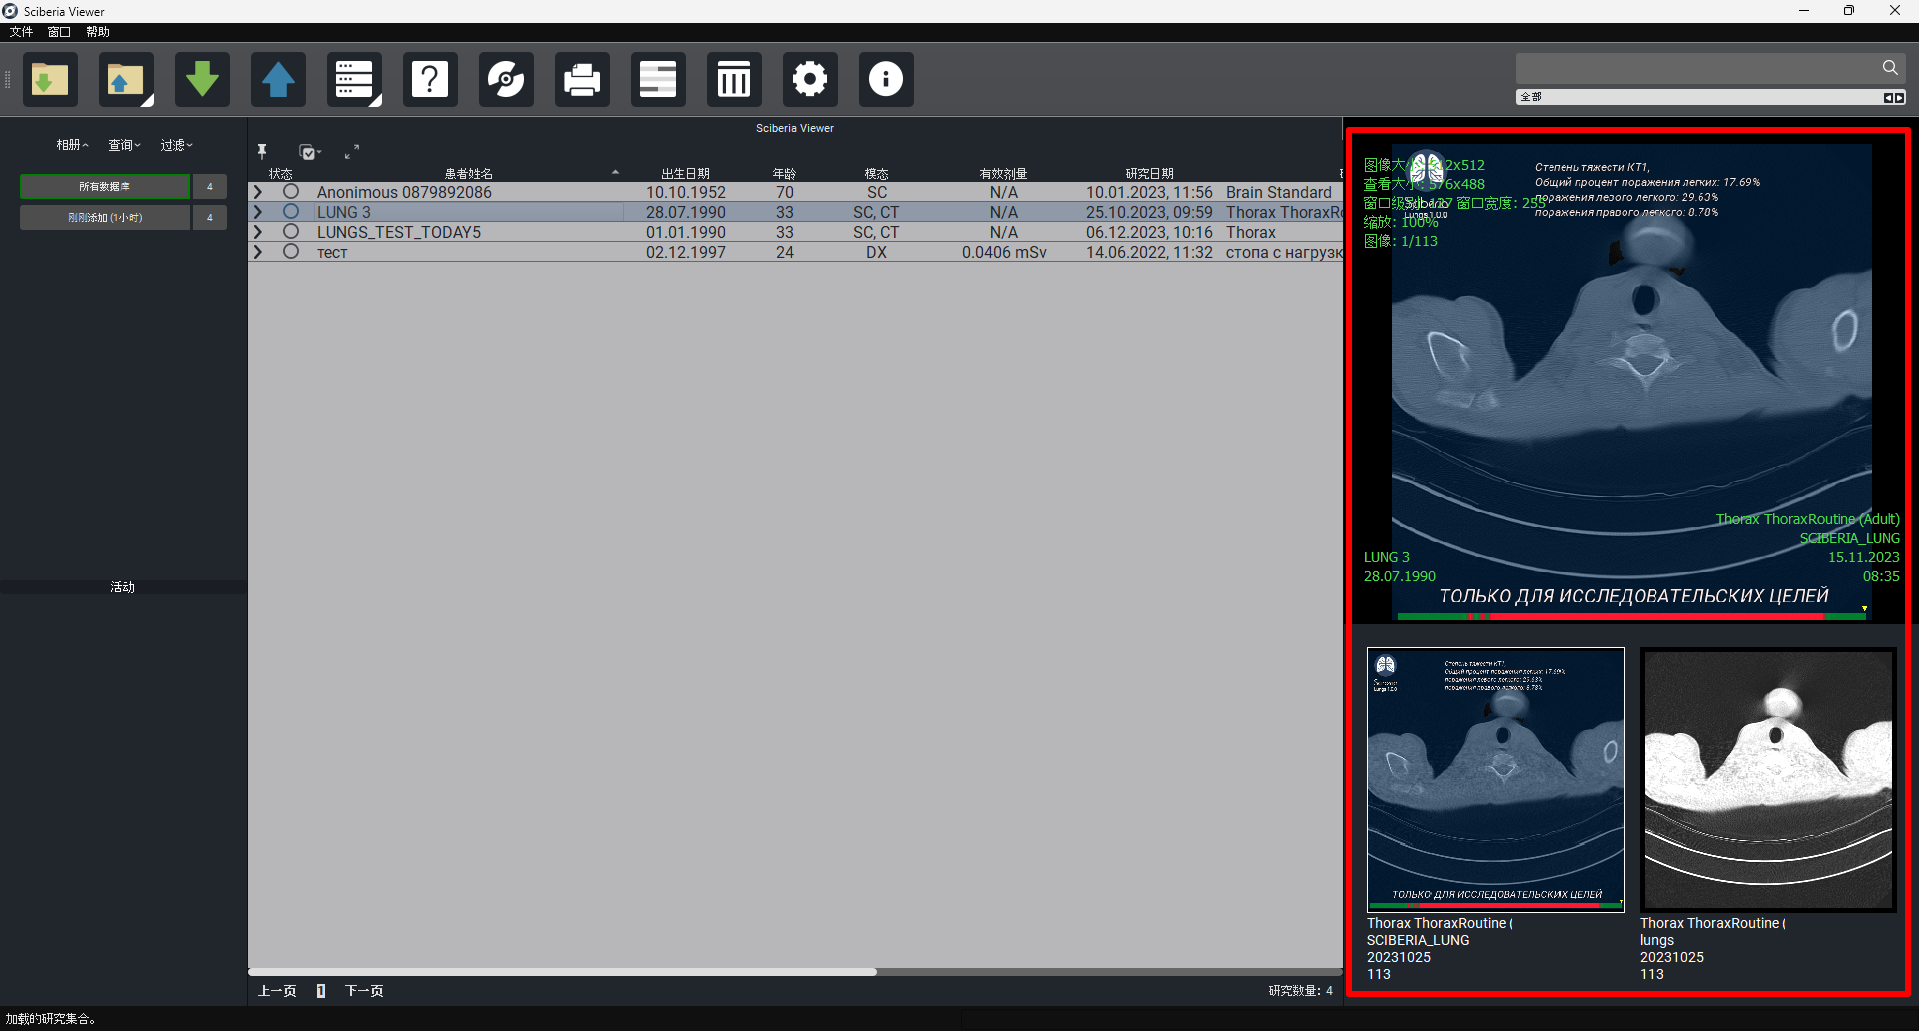Expand the тест study row
The height and width of the screenshot is (1031, 1919).
point(258,252)
